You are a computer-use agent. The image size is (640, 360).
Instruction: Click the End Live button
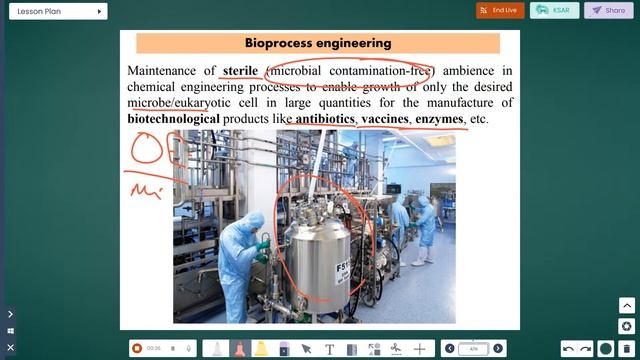click(x=500, y=10)
